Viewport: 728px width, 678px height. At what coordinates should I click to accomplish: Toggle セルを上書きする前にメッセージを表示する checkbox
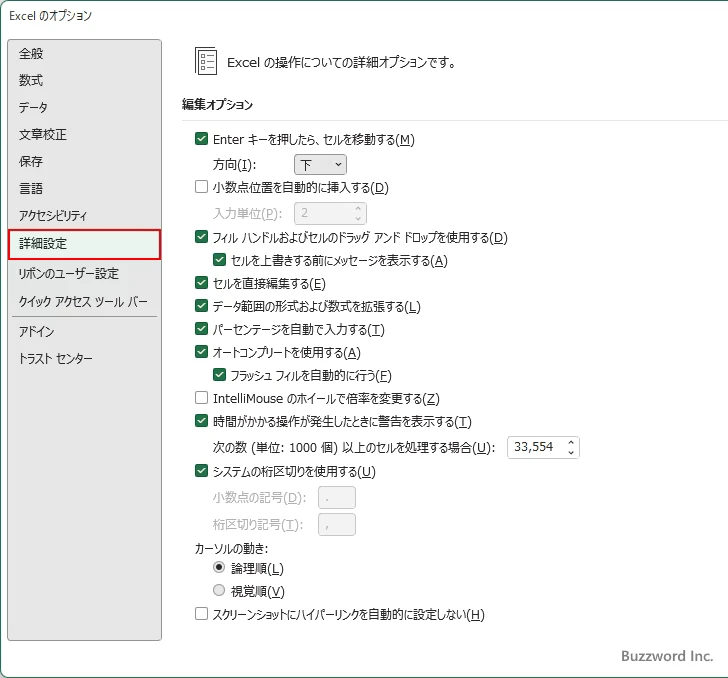[219, 260]
